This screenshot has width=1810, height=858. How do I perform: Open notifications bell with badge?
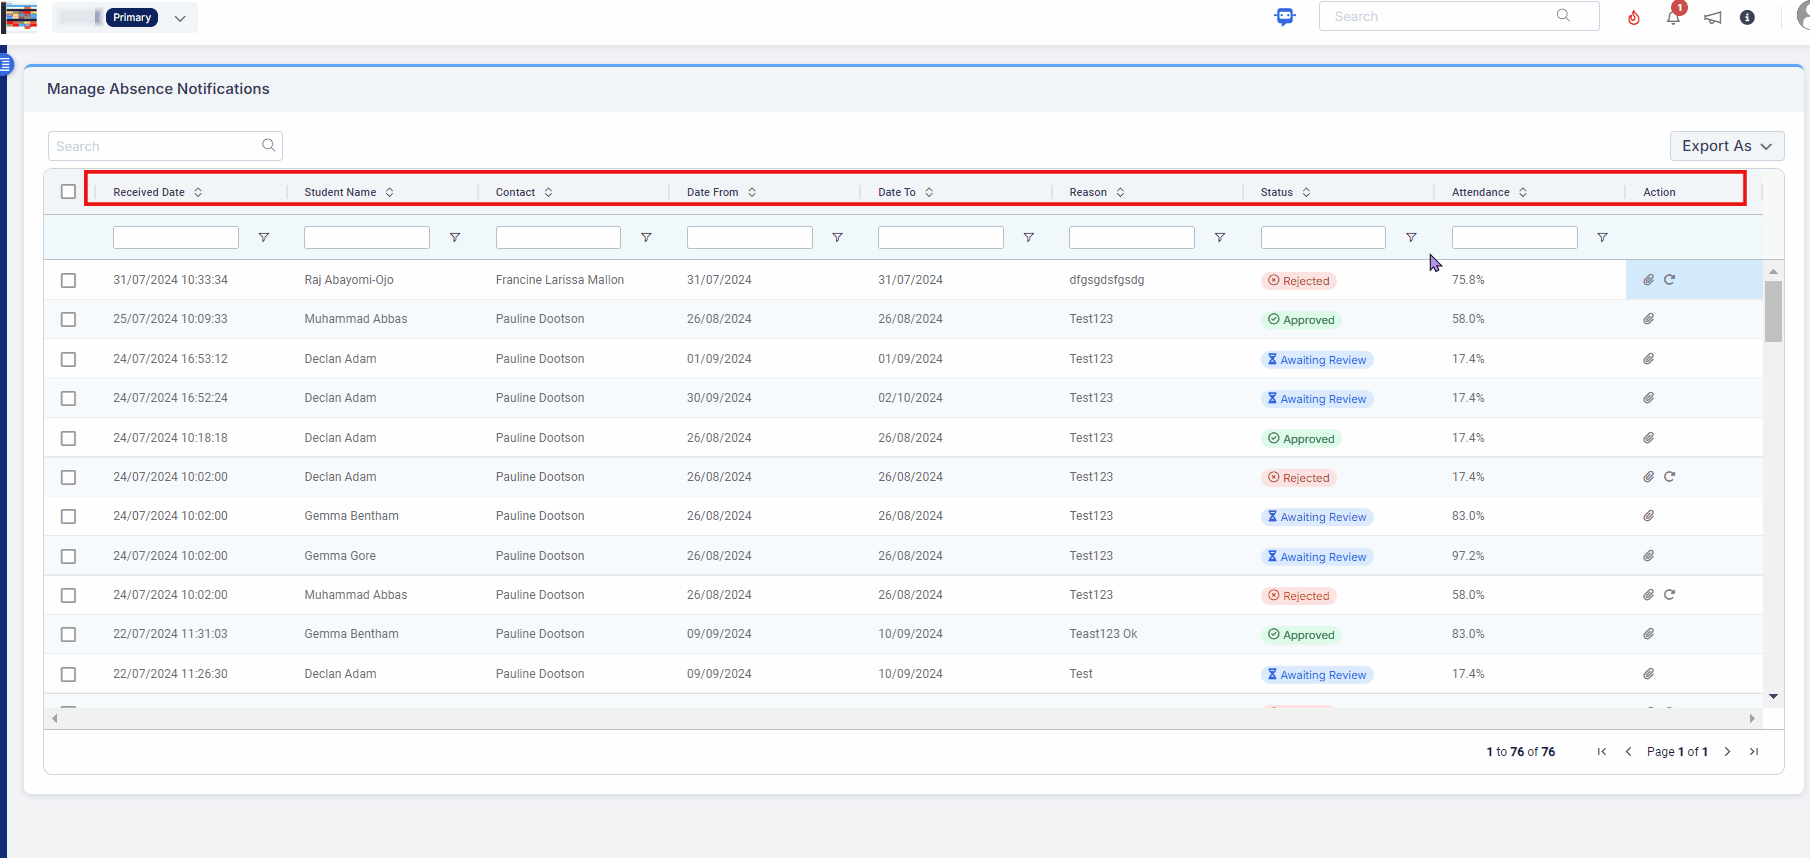click(x=1673, y=17)
